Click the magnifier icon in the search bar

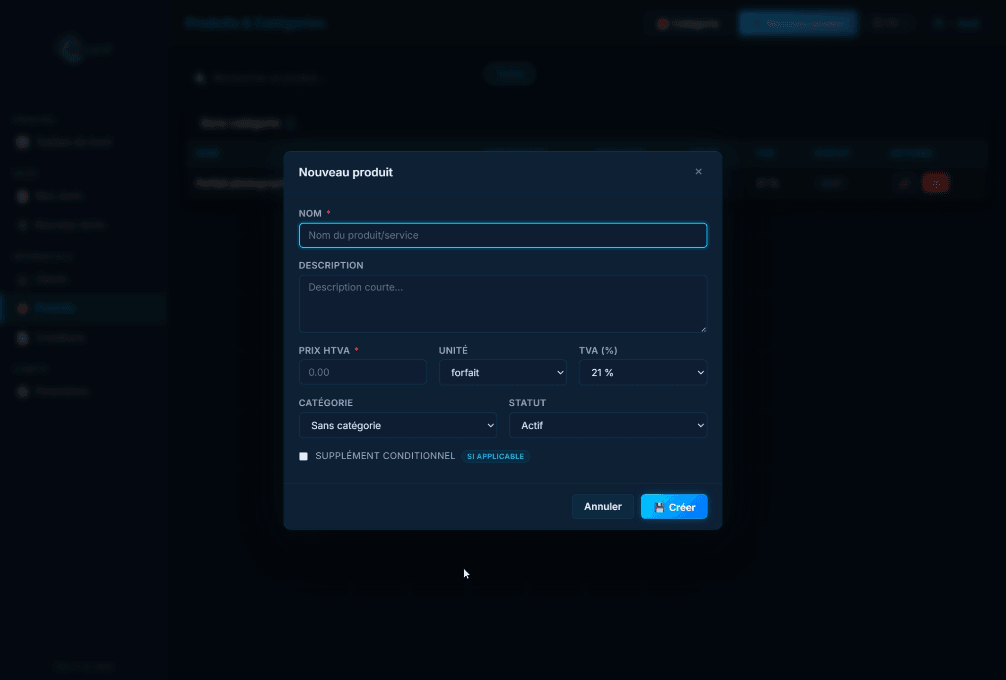(x=201, y=77)
